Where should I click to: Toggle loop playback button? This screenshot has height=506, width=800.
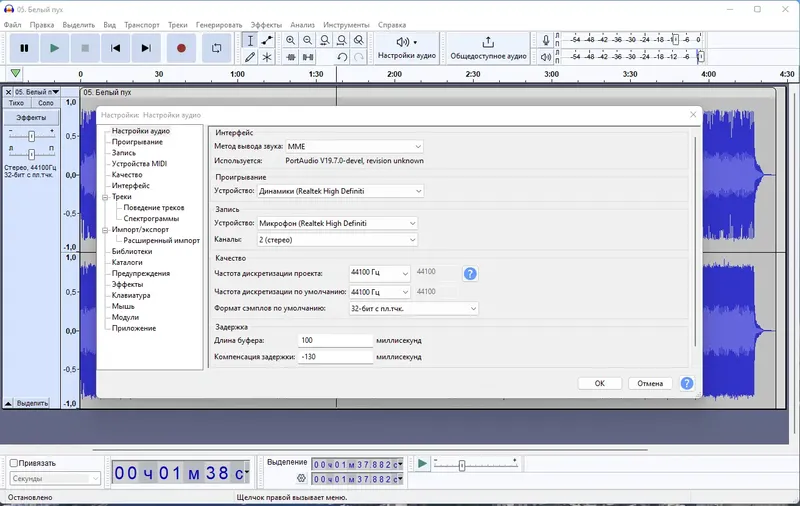click(217, 48)
